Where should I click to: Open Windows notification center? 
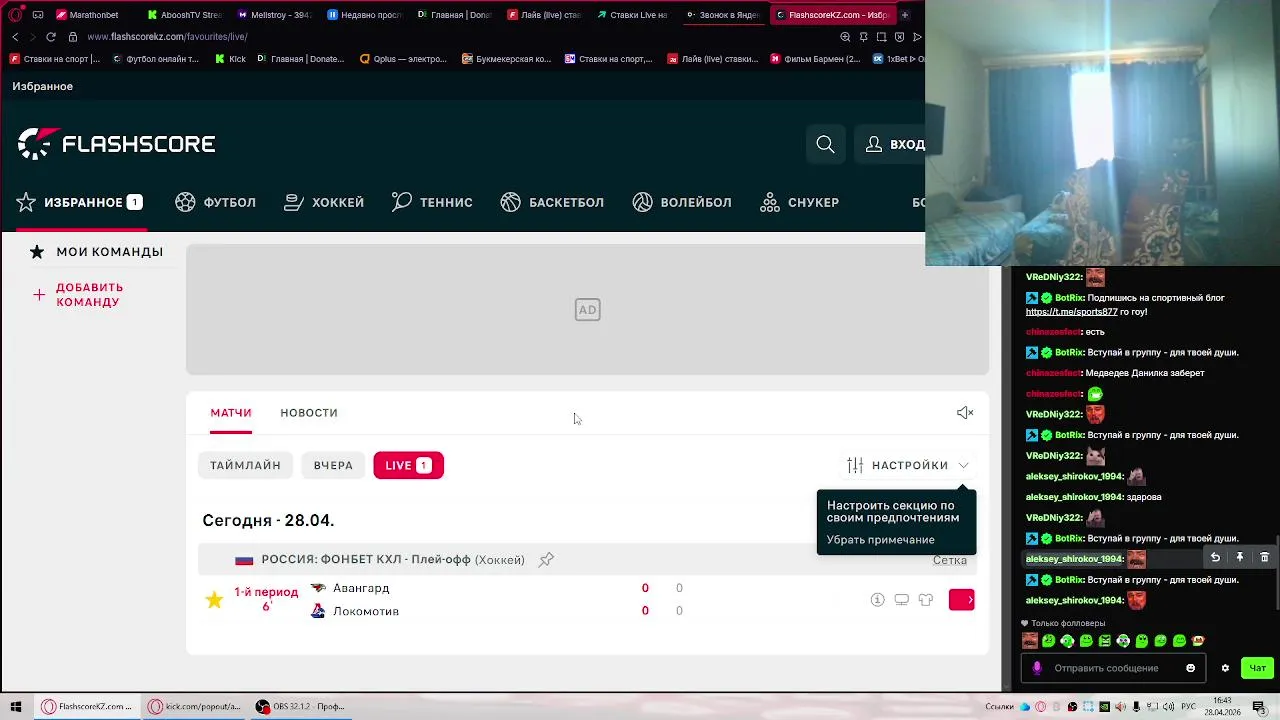1262,707
